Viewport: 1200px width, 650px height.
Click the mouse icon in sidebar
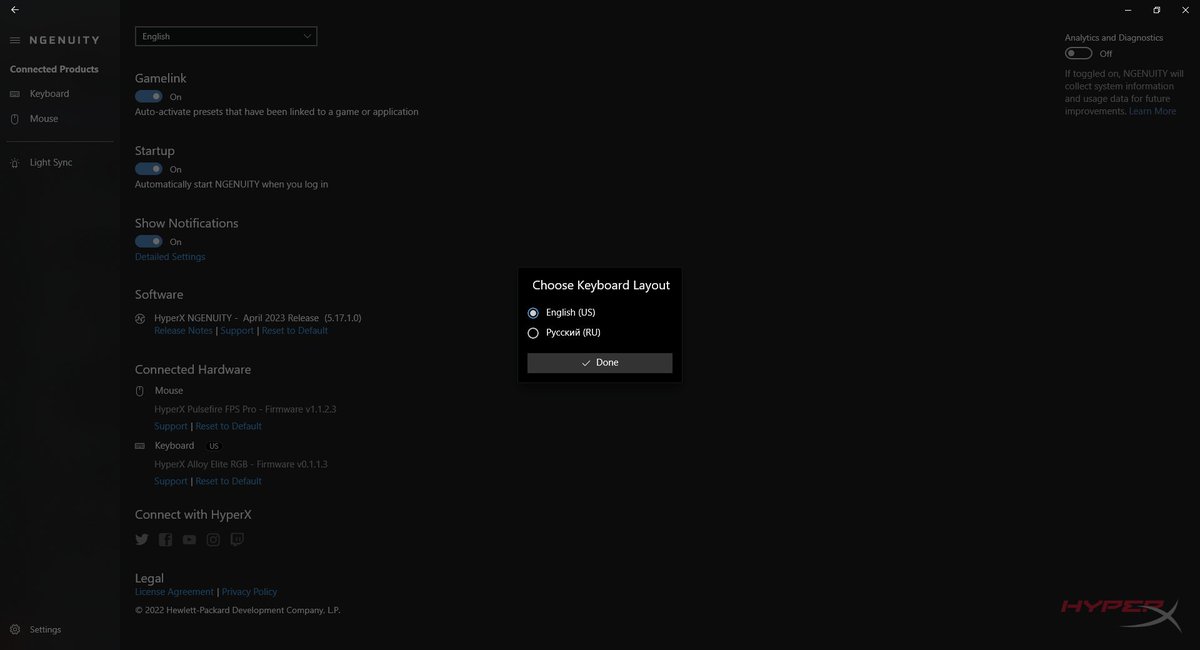15,119
